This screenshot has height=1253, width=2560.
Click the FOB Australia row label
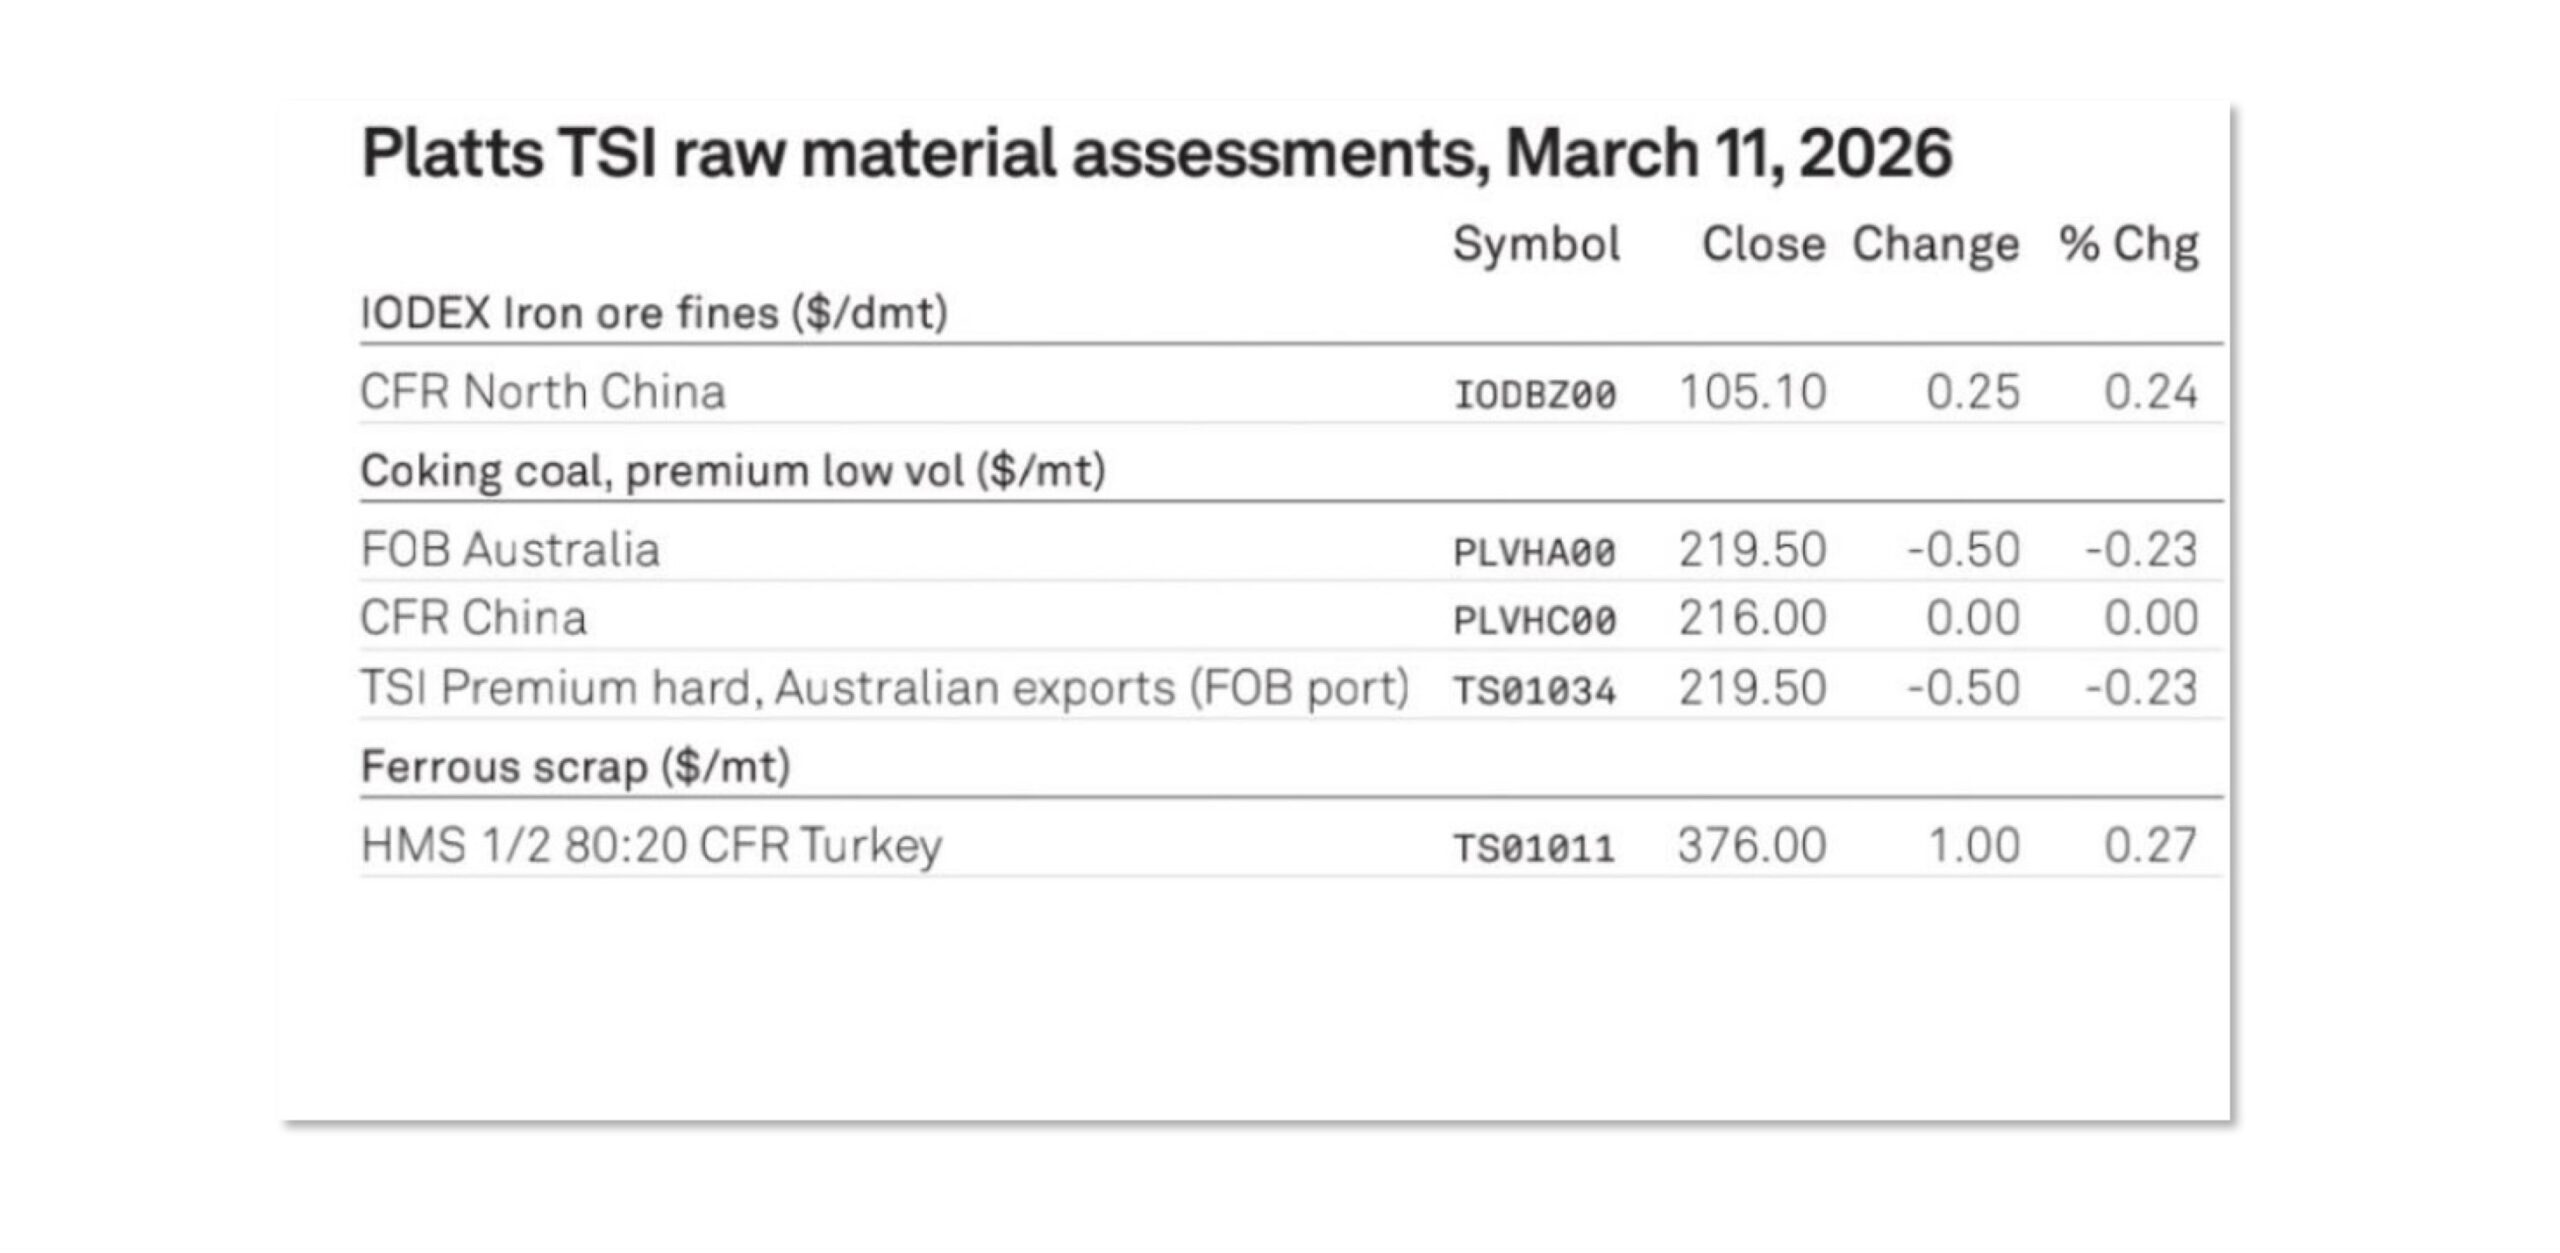[510, 550]
